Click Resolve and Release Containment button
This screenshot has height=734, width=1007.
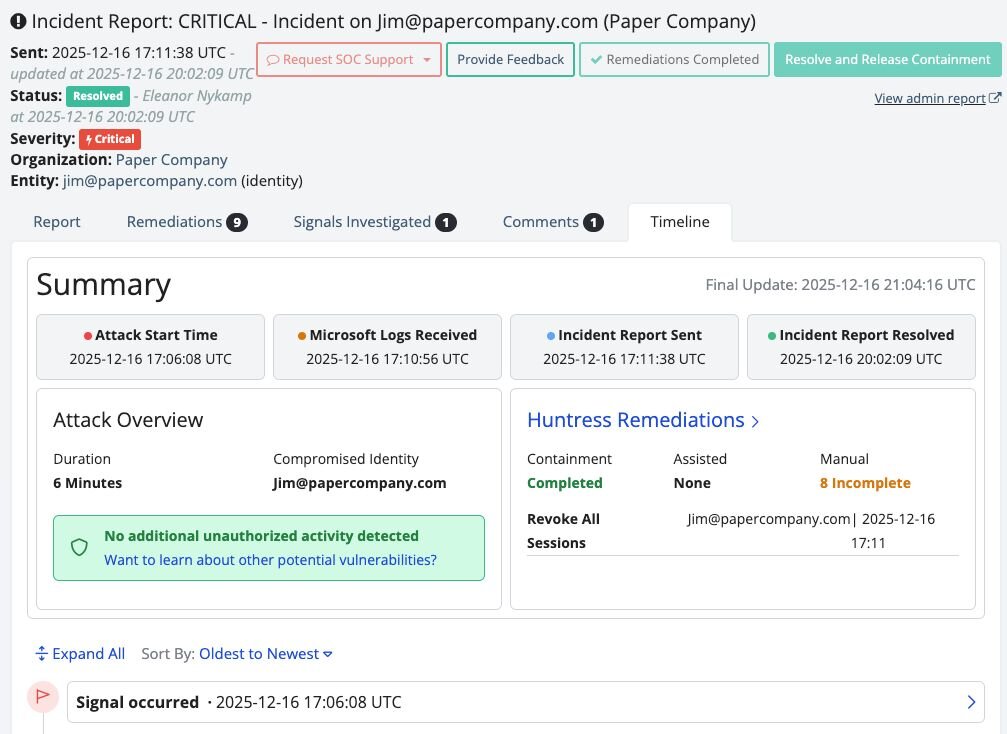(887, 60)
